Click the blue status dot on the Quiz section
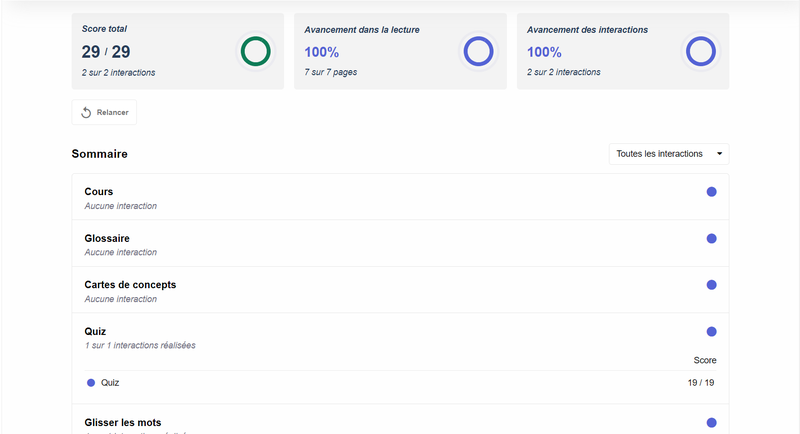800x434 pixels. 712,332
